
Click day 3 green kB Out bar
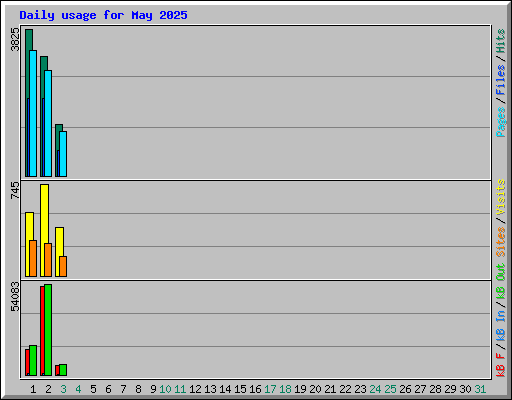[x=63, y=370]
